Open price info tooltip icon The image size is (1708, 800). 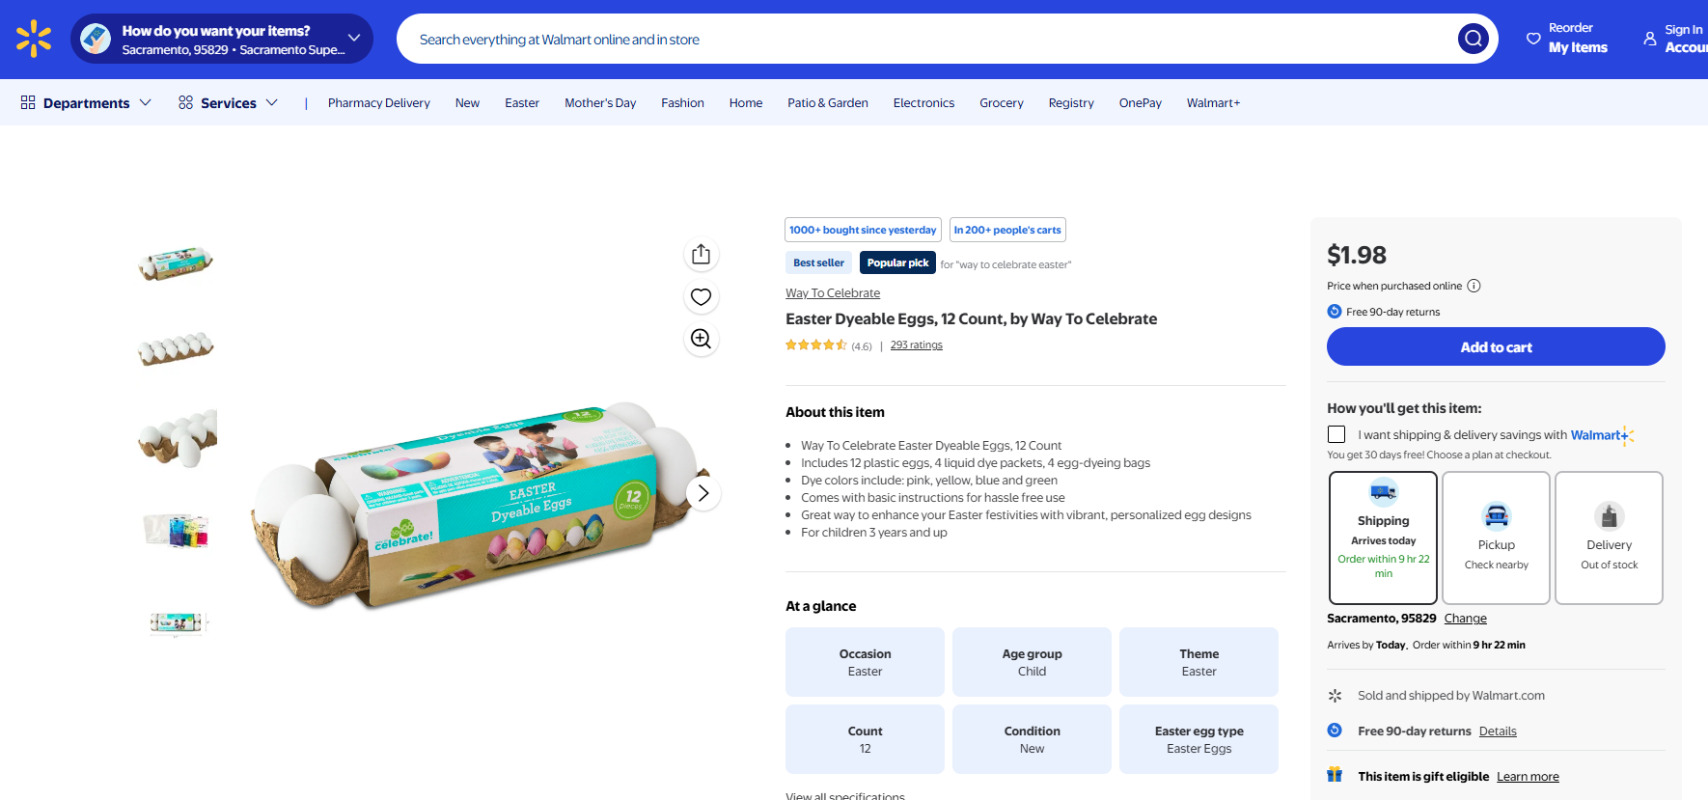tap(1474, 286)
